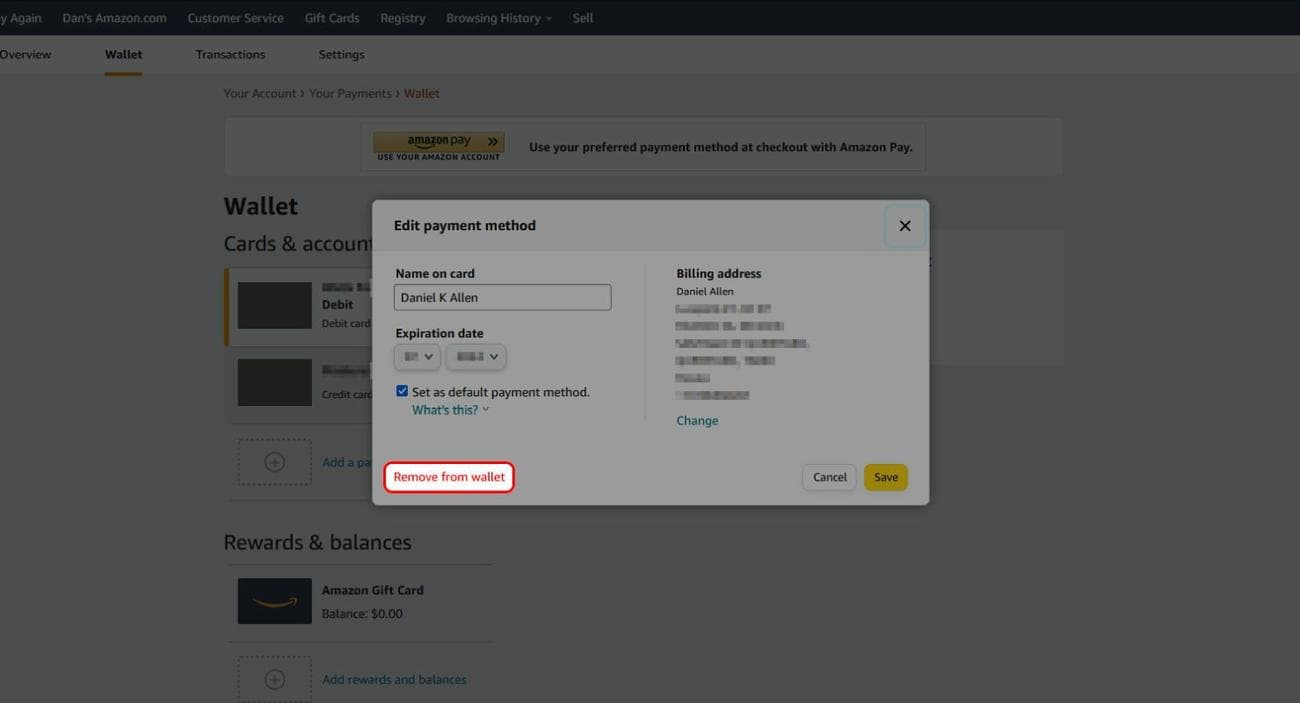Click the Cancel button

[829, 477]
